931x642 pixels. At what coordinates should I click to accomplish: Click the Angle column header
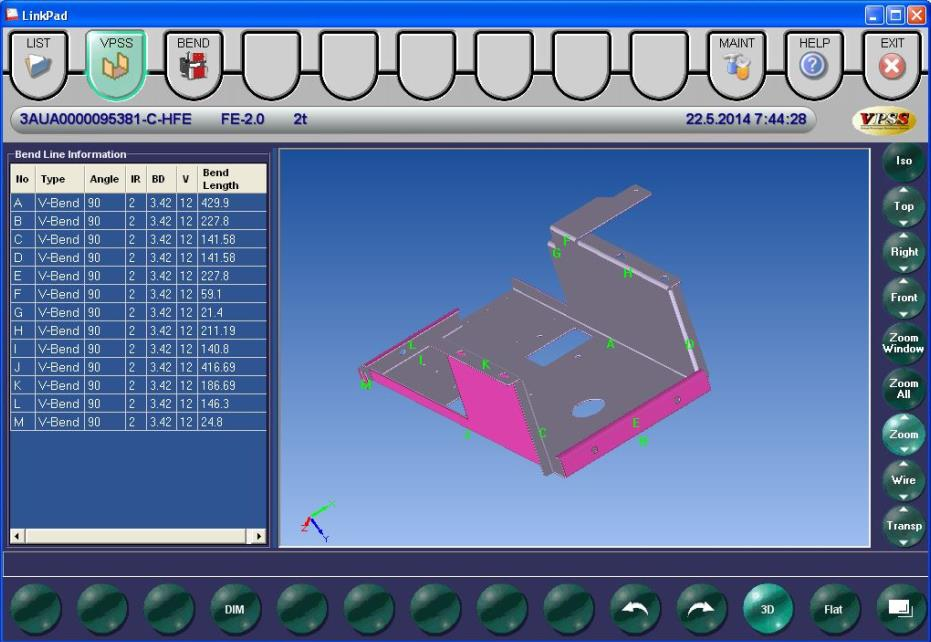(x=104, y=179)
